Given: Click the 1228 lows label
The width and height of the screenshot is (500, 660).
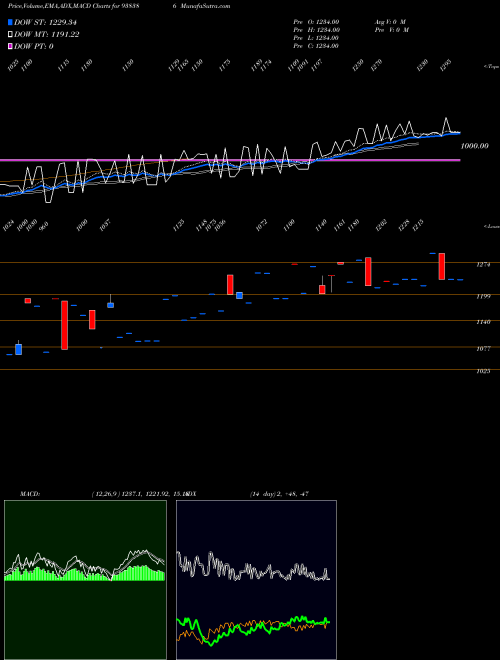Looking at the screenshot, I should pyautogui.click(x=404, y=225).
